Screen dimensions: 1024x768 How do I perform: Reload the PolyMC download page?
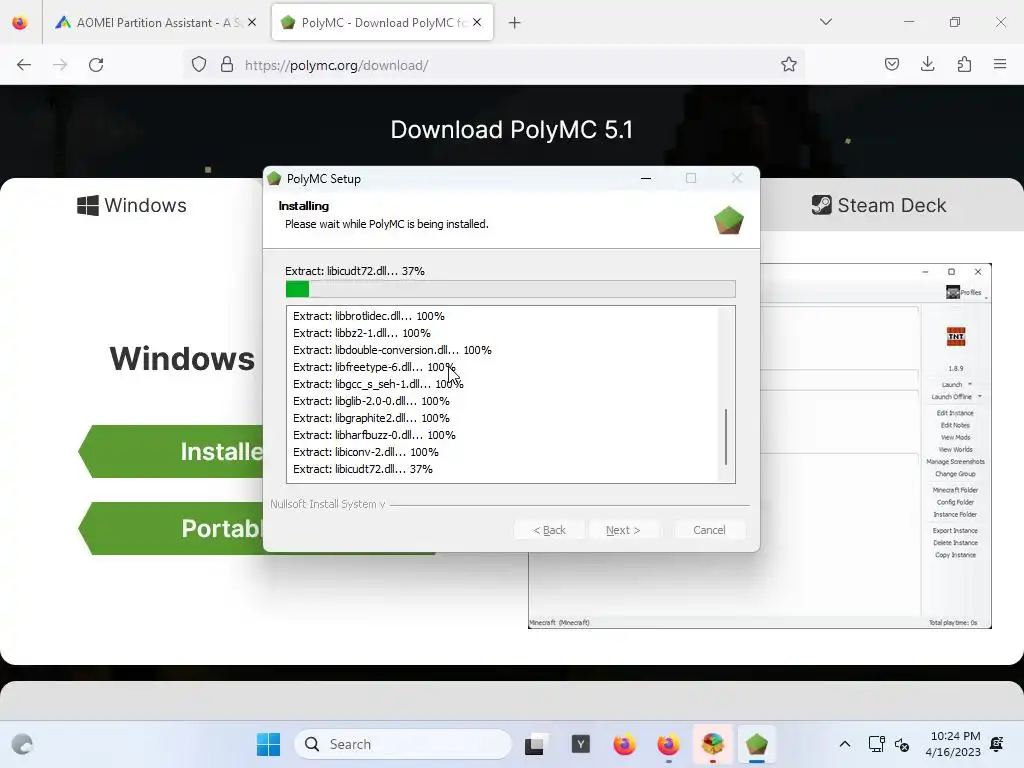pyautogui.click(x=96, y=65)
